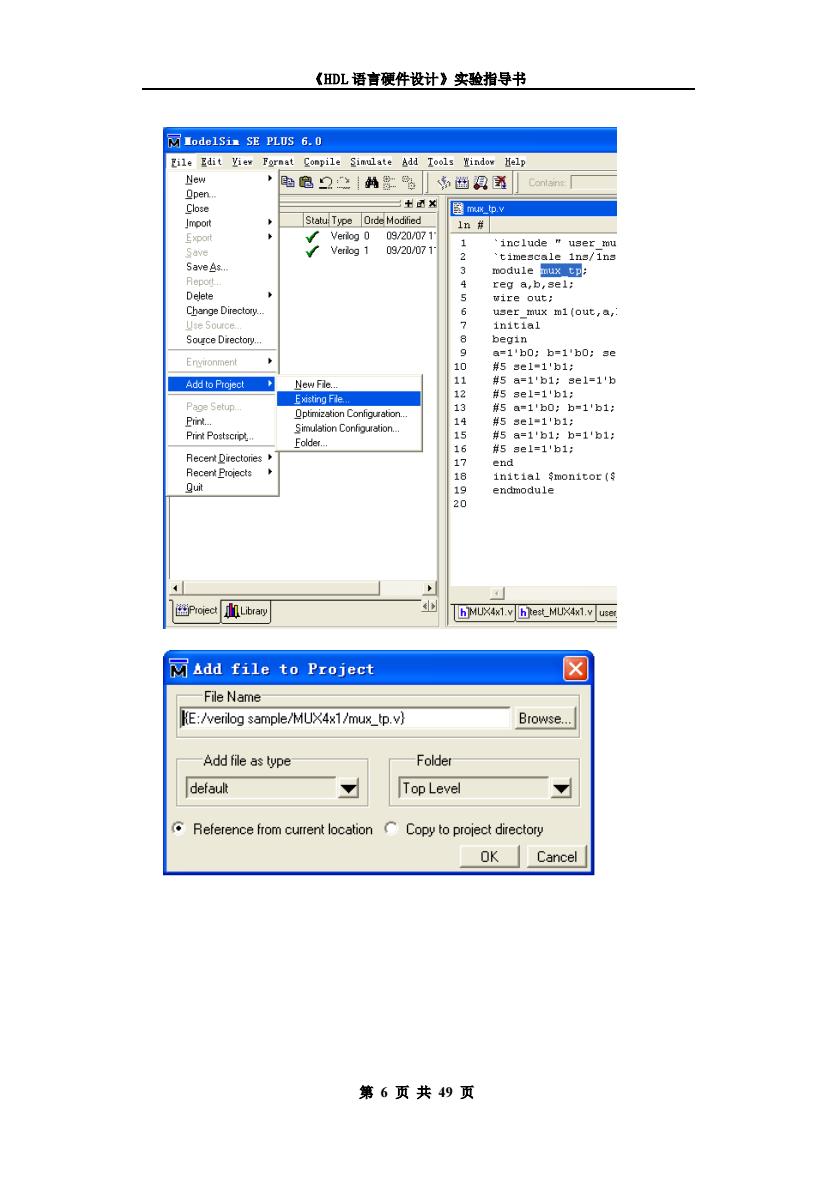Click Cancel in the Add file to Project dialog

click(x=556, y=856)
